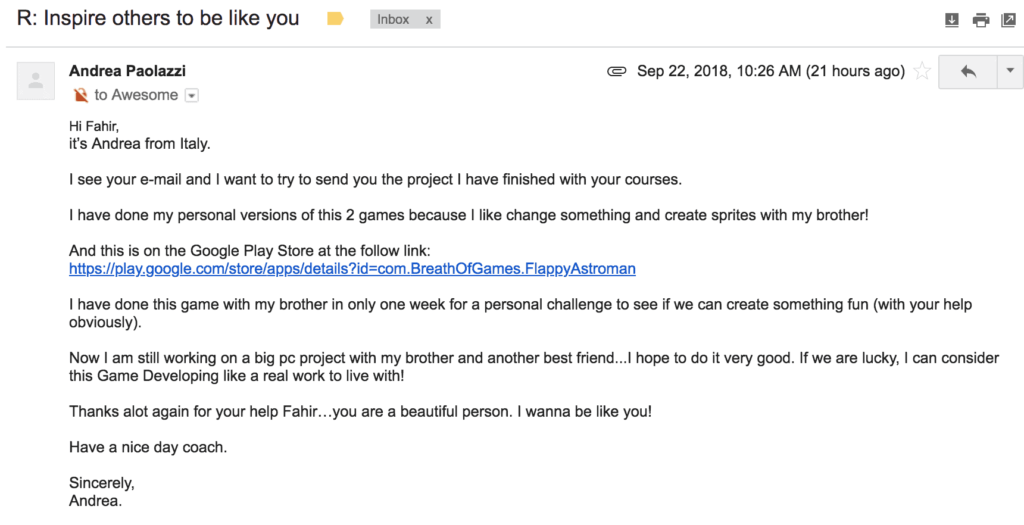Click the 'to Awesome' recipient text
Viewport: 1024px width, 525px height.
[x=136, y=95]
